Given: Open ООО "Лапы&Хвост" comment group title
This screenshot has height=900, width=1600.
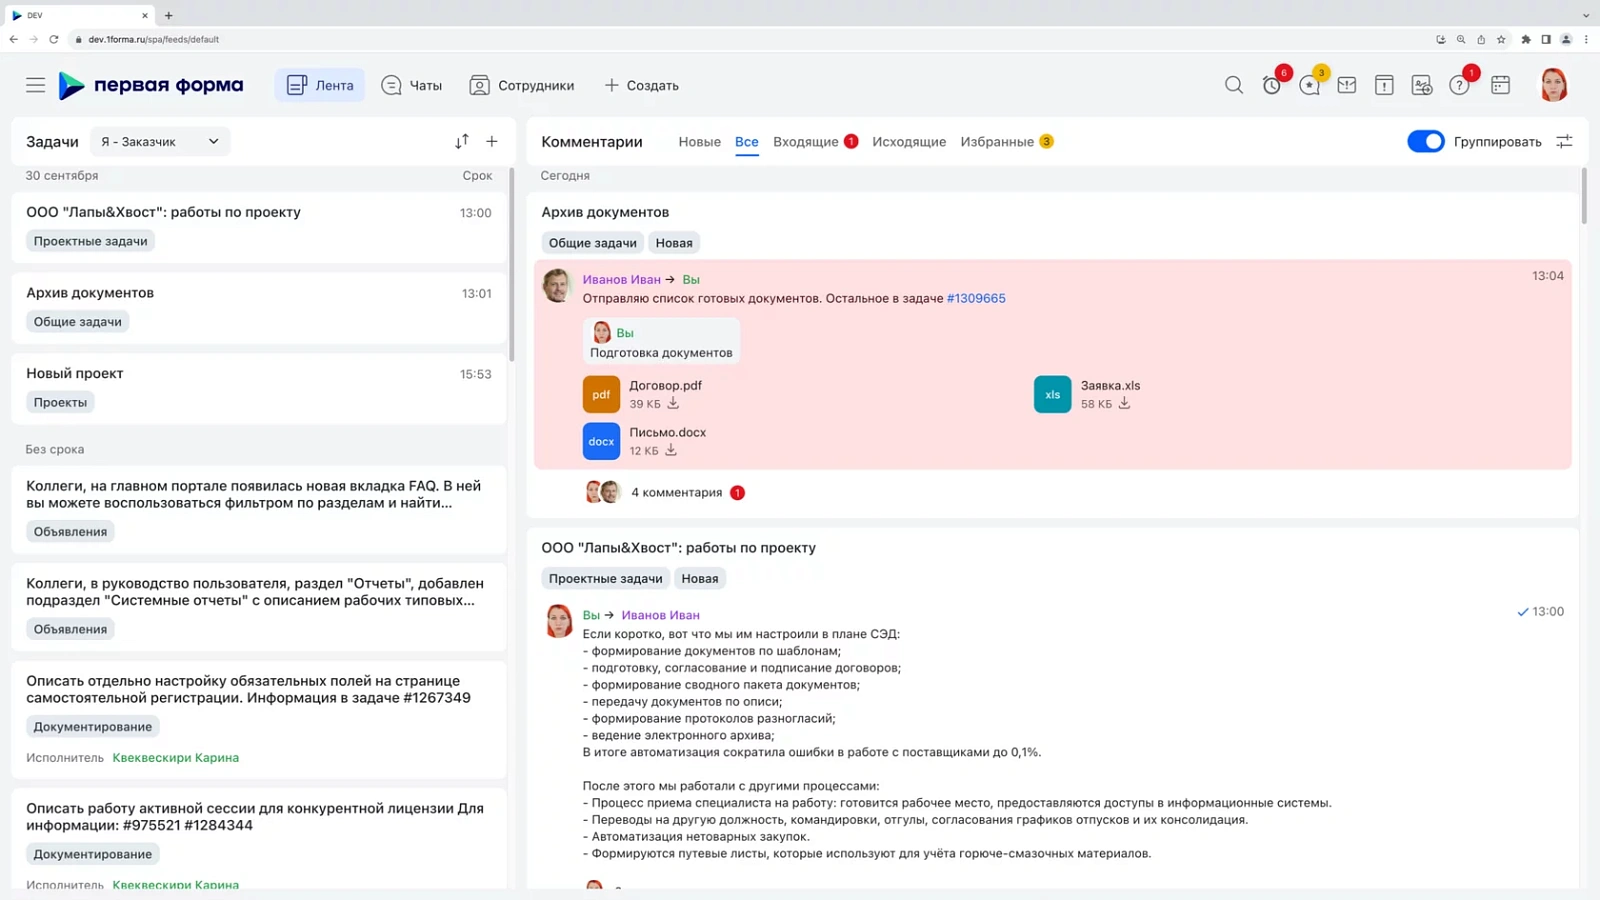Looking at the screenshot, I should point(678,548).
